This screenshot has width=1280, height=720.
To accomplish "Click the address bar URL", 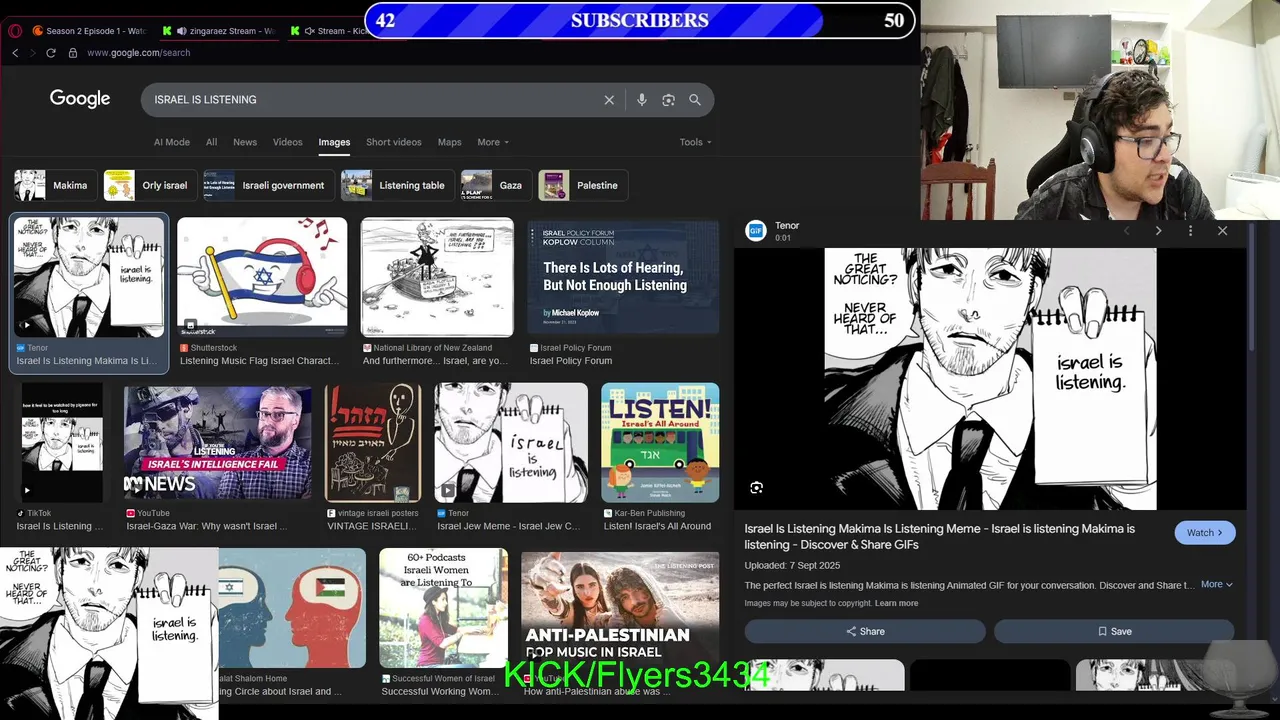I will click(138, 53).
